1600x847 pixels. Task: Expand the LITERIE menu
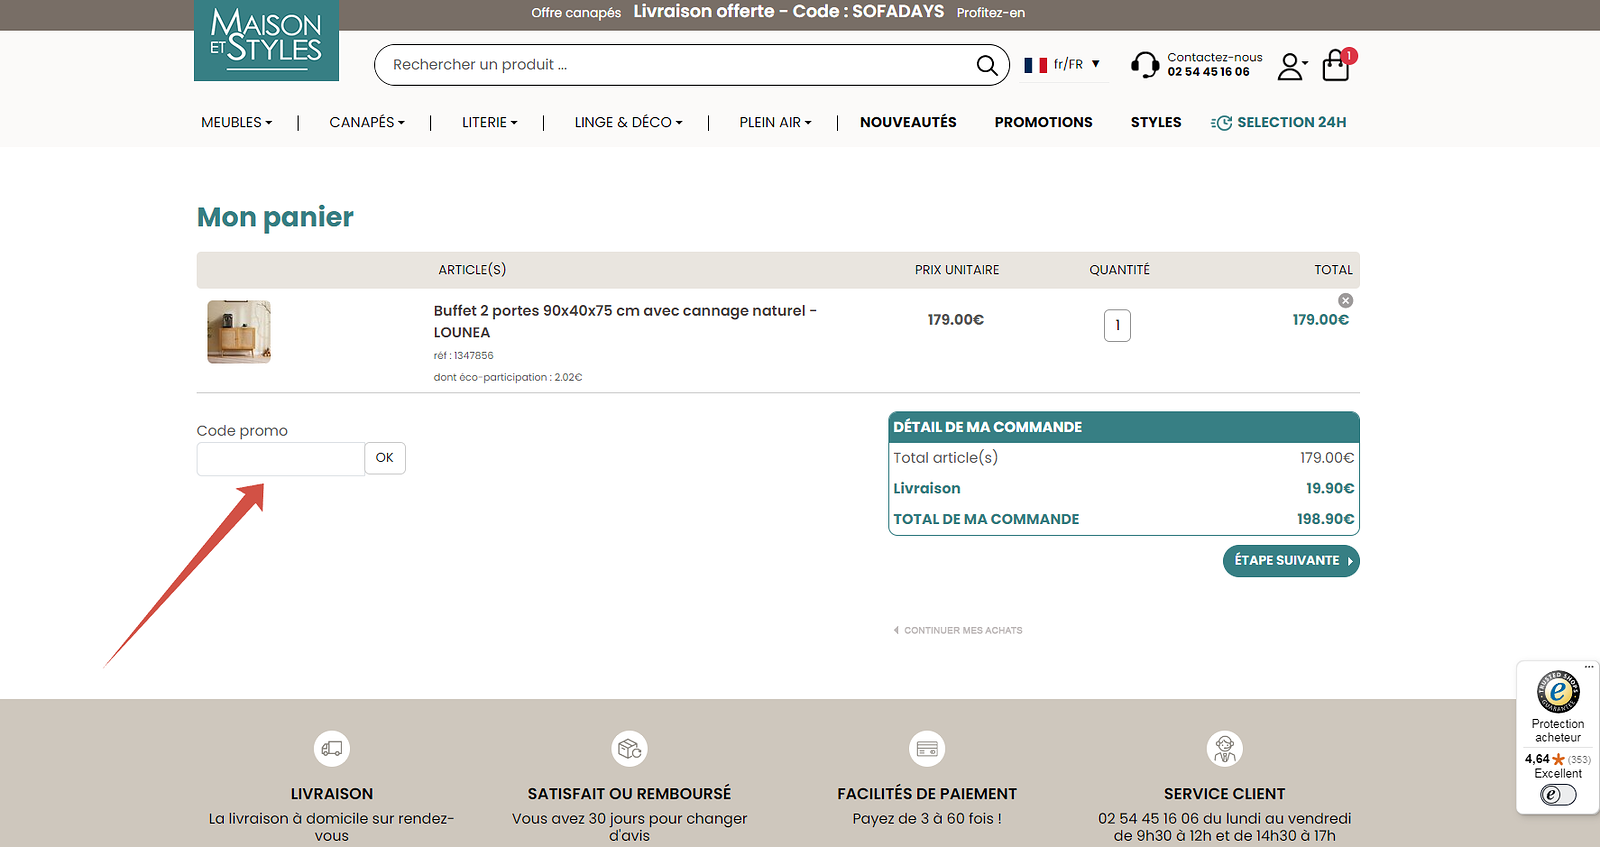click(490, 123)
